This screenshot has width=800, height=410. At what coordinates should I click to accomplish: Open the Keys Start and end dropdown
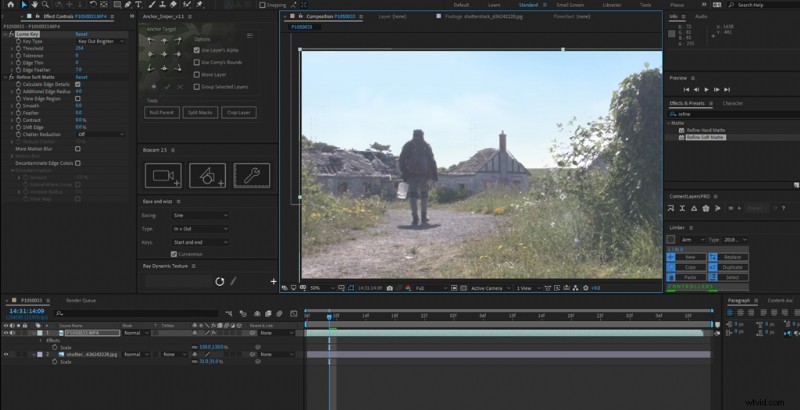pyautogui.click(x=200, y=242)
